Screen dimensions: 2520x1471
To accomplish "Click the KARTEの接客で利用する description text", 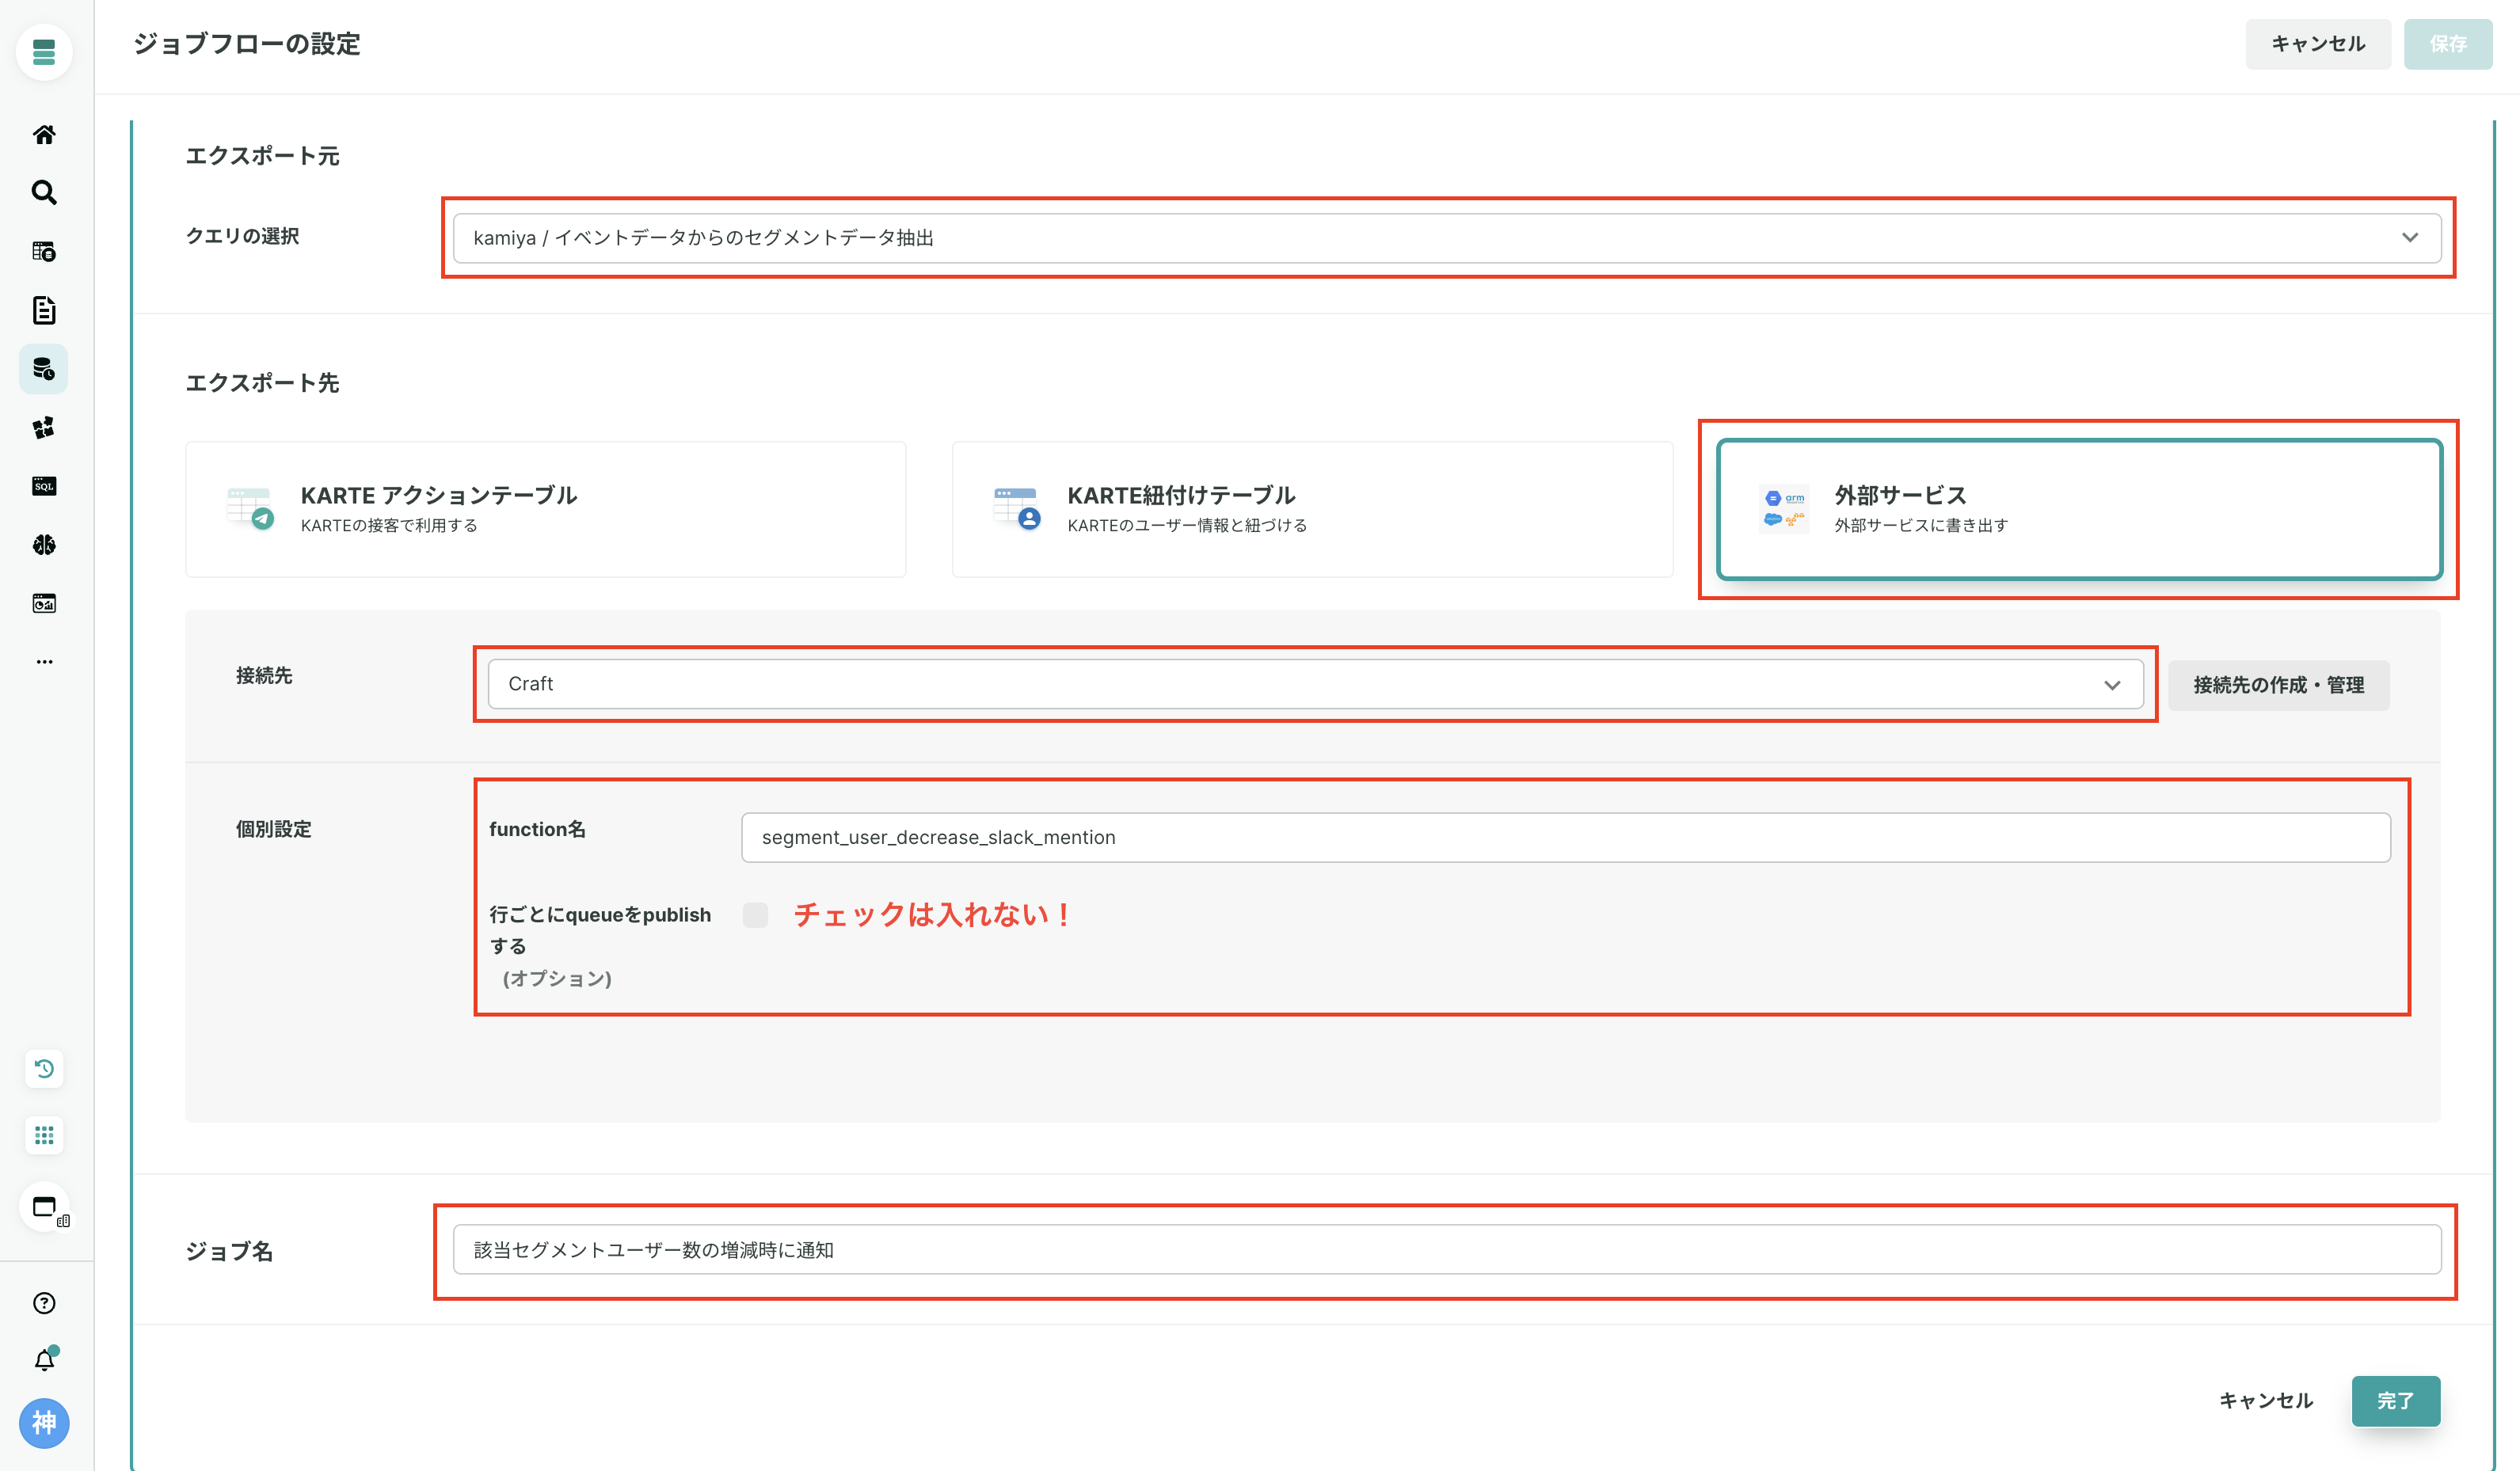I will coord(389,525).
